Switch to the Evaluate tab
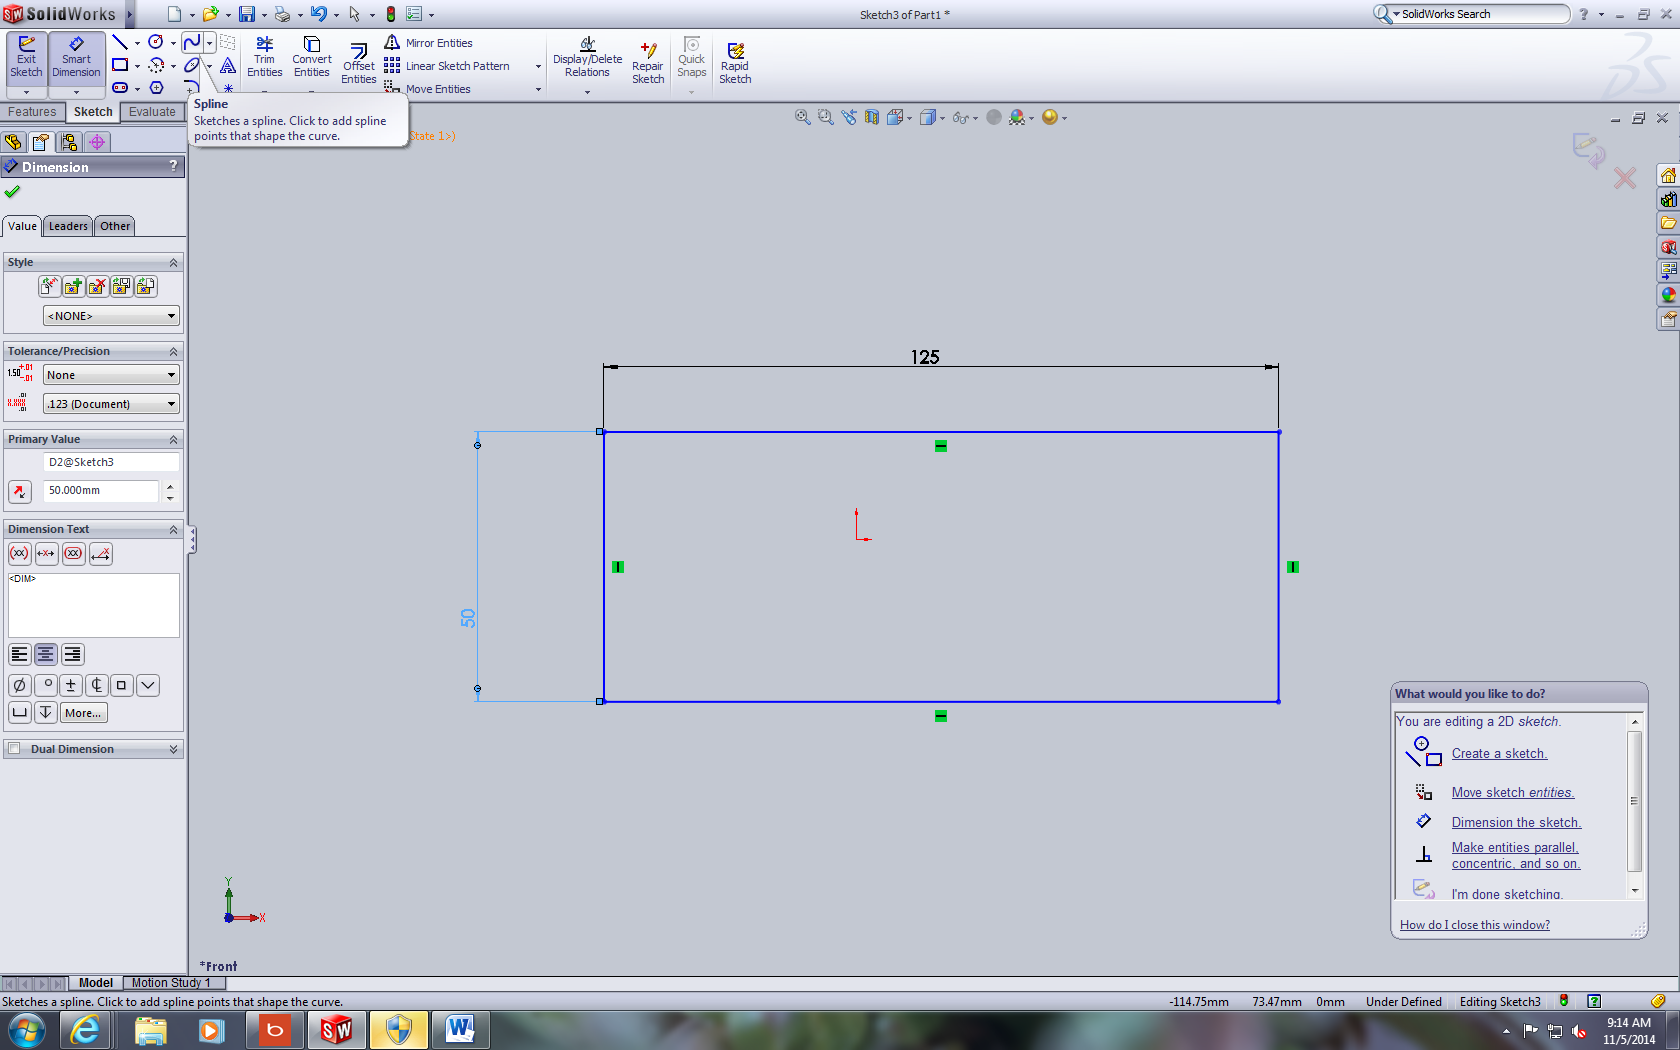The height and width of the screenshot is (1050, 1680). (x=152, y=112)
